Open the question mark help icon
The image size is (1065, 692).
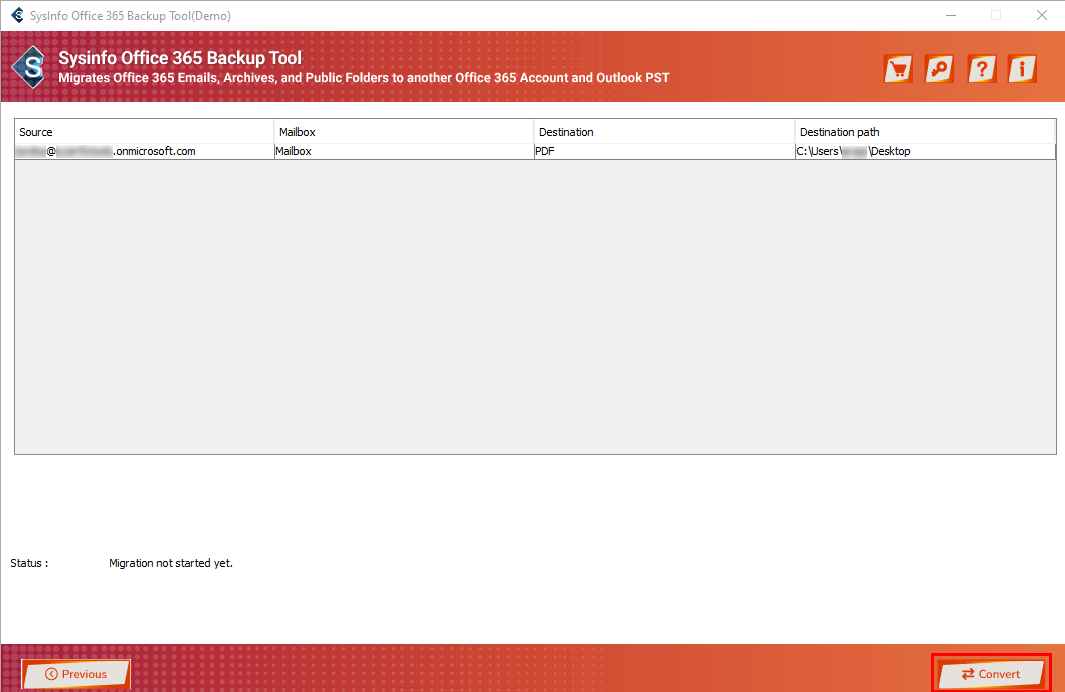pyautogui.click(x=981, y=69)
